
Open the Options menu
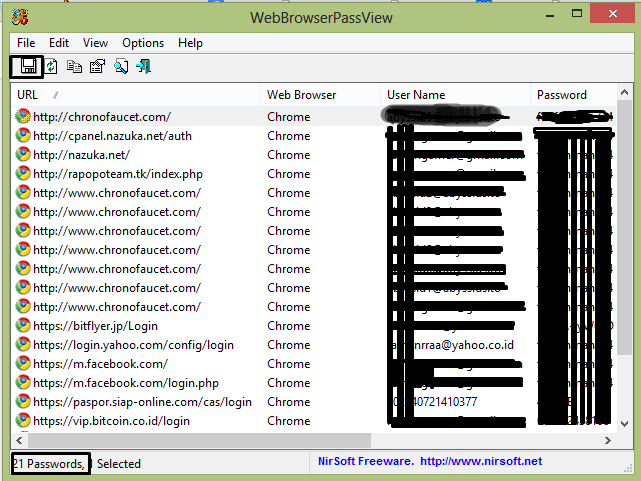[x=143, y=43]
